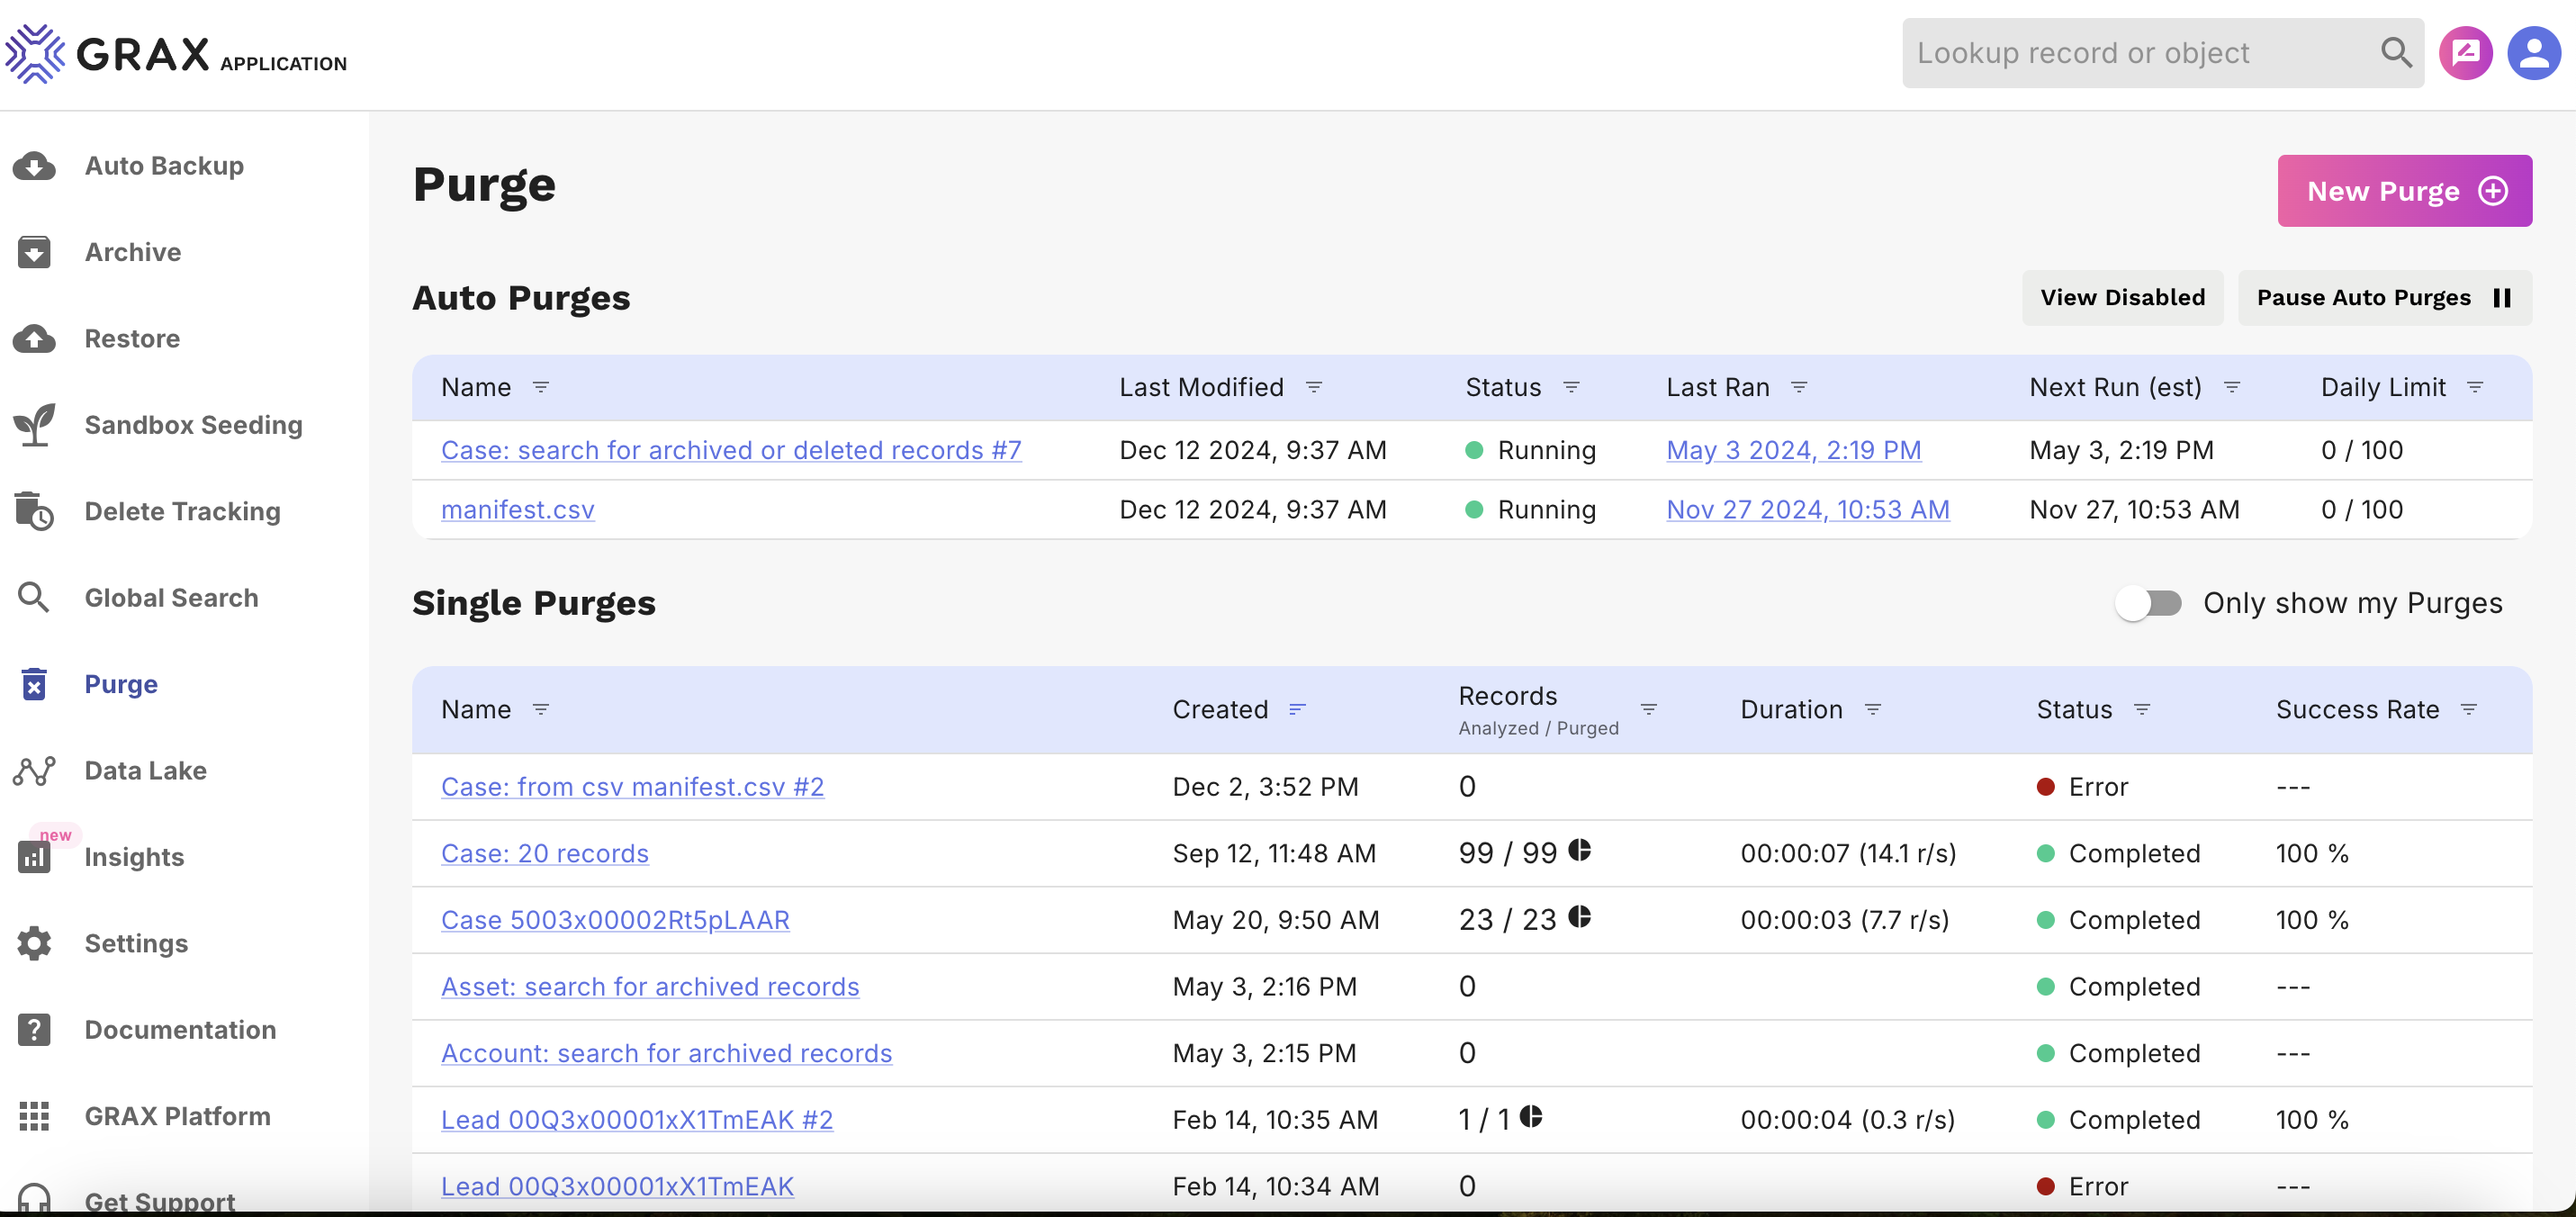Sort by Created column filter icon
This screenshot has width=2576, height=1217.
1298,709
